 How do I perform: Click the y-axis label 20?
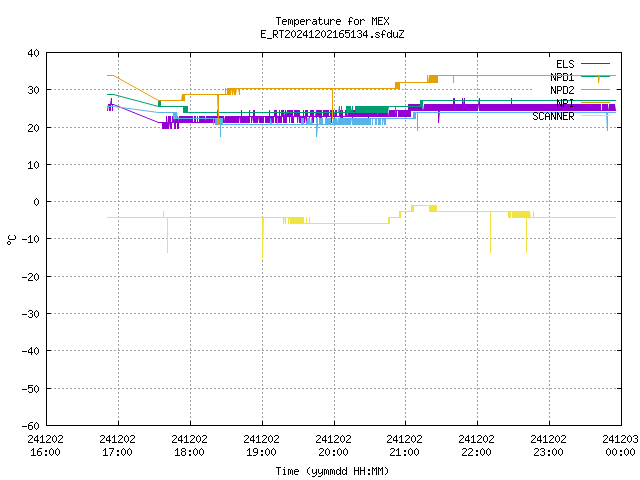pos(33,128)
